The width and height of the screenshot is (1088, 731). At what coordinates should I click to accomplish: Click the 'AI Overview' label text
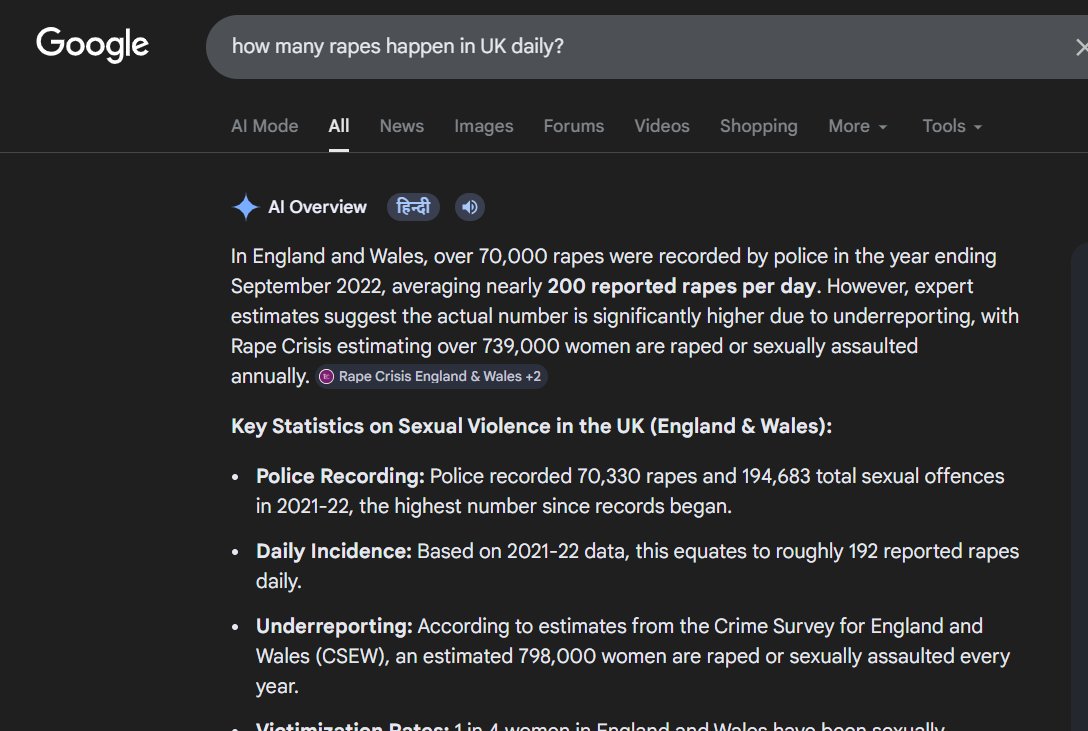(317, 207)
